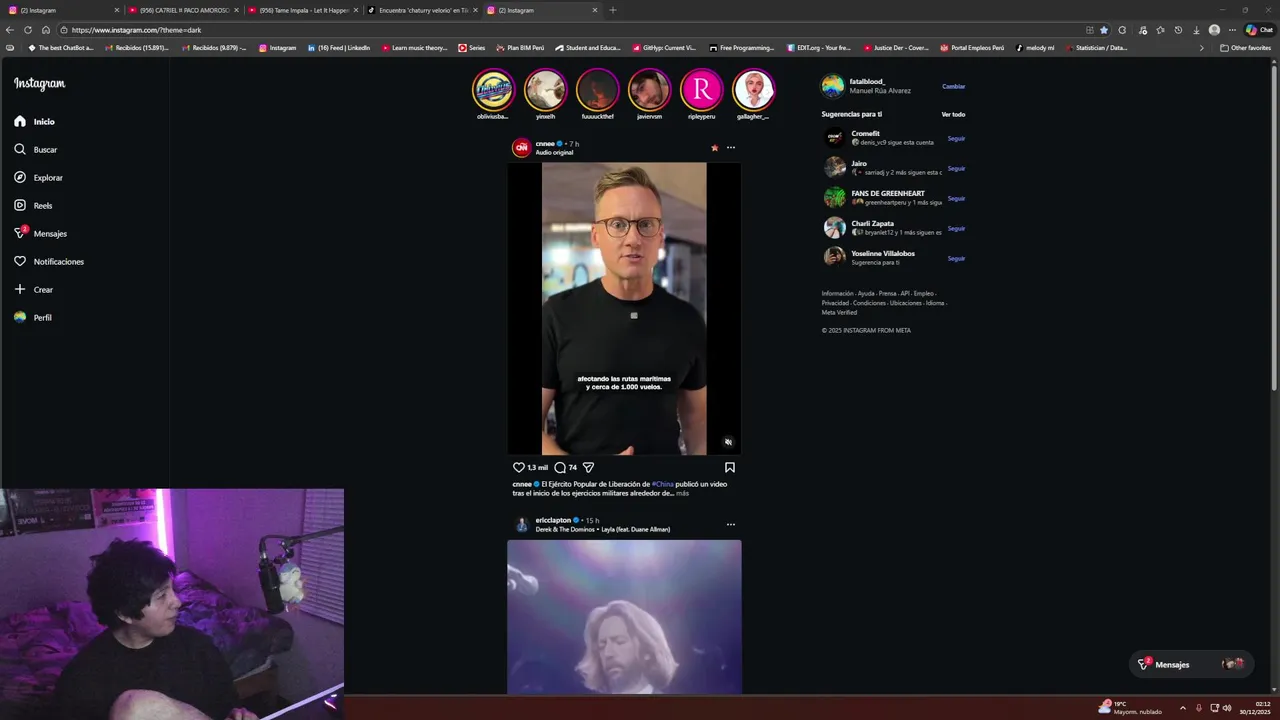Show hidden system tray icons

point(1183,708)
